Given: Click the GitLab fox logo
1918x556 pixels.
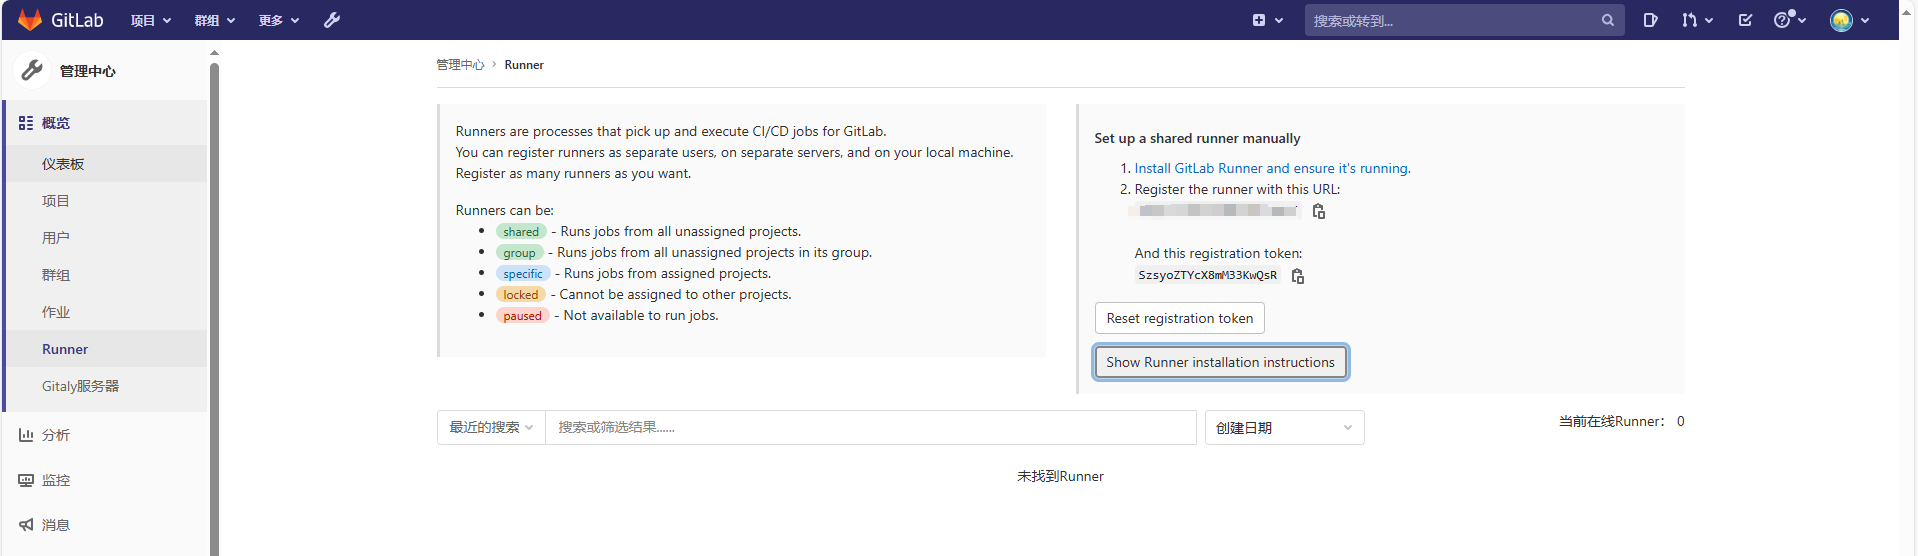Looking at the screenshot, I should click(30, 20).
